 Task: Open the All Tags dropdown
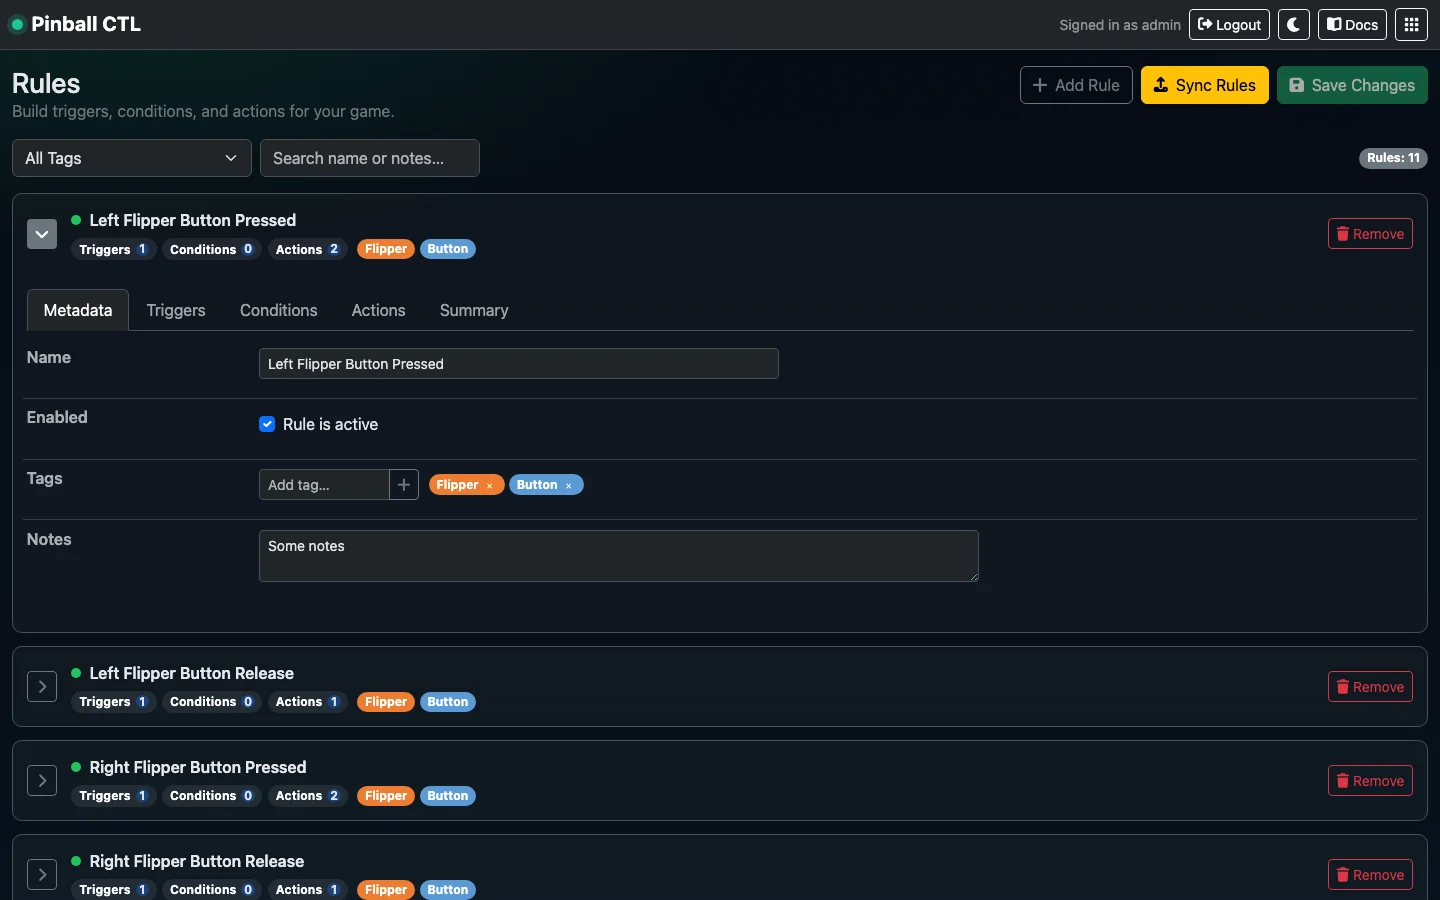(130, 158)
